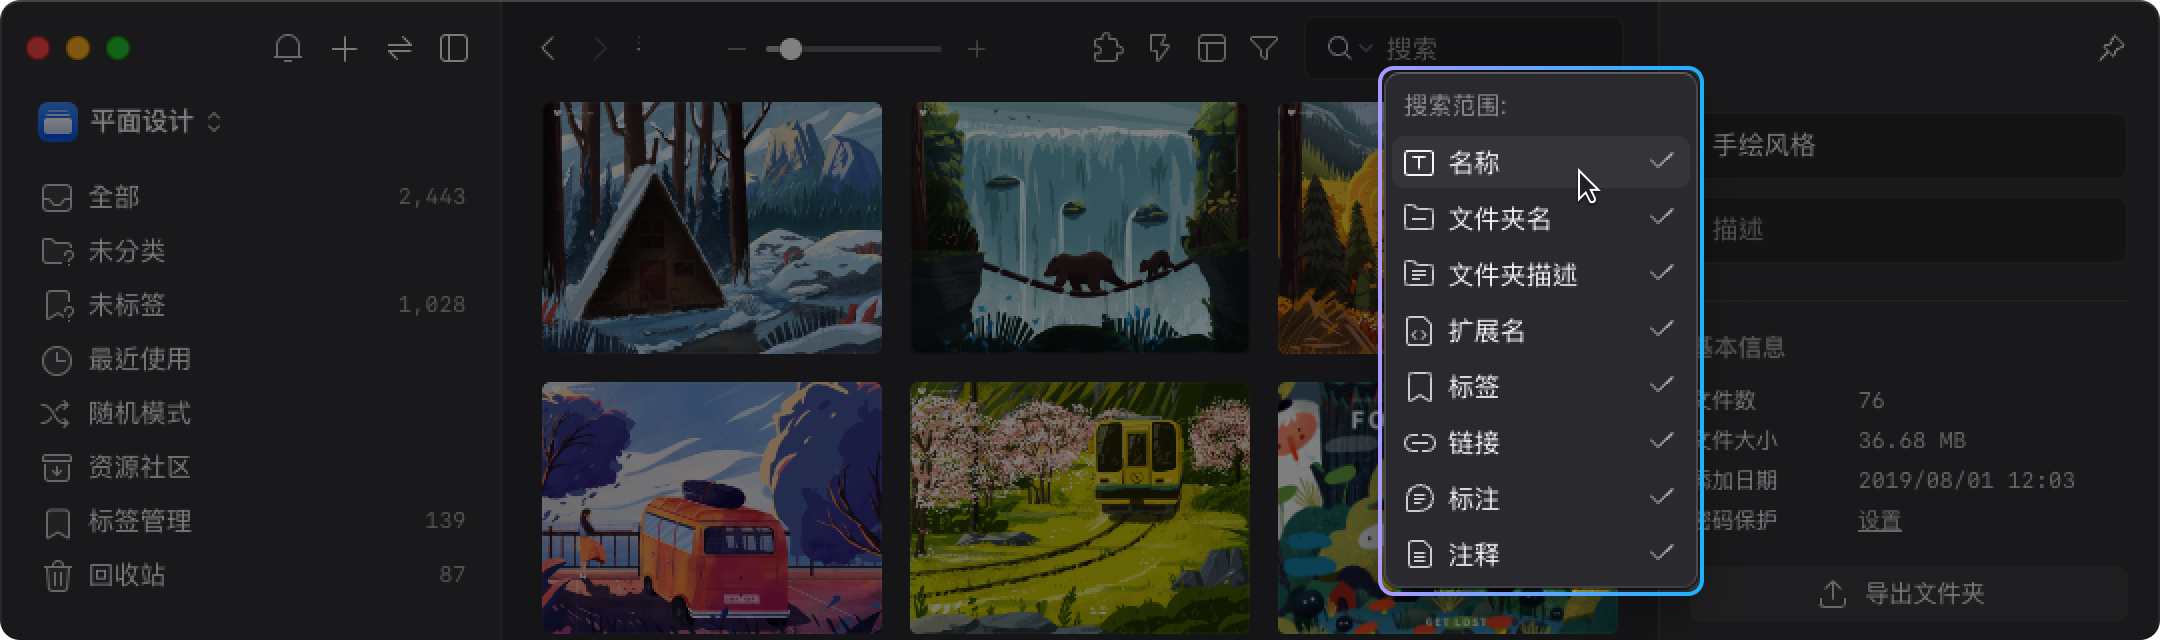Open the yellow train cherry blossom thumbnail

pyautogui.click(x=1079, y=507)
